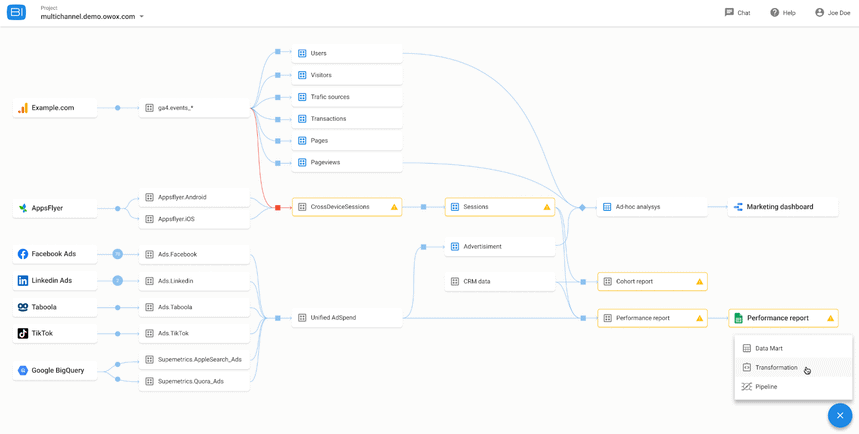Choose Pipeline from the add menu
Screen dimensions: 859x434
[793, 387]
